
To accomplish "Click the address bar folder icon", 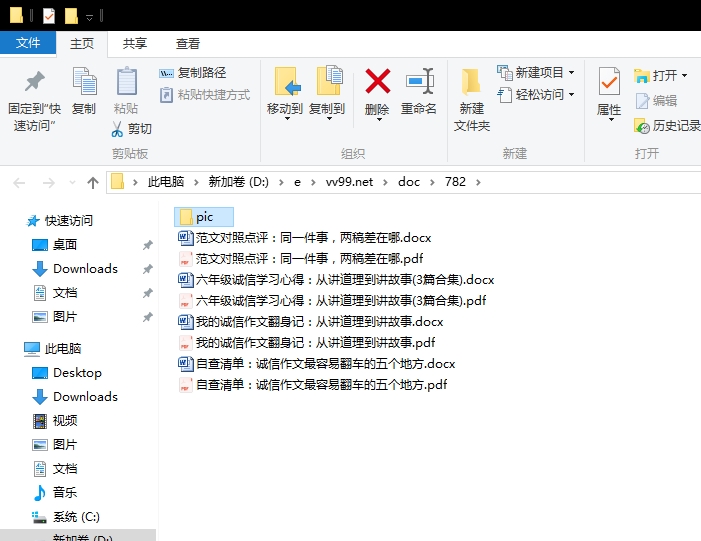I will pos(117,182).
